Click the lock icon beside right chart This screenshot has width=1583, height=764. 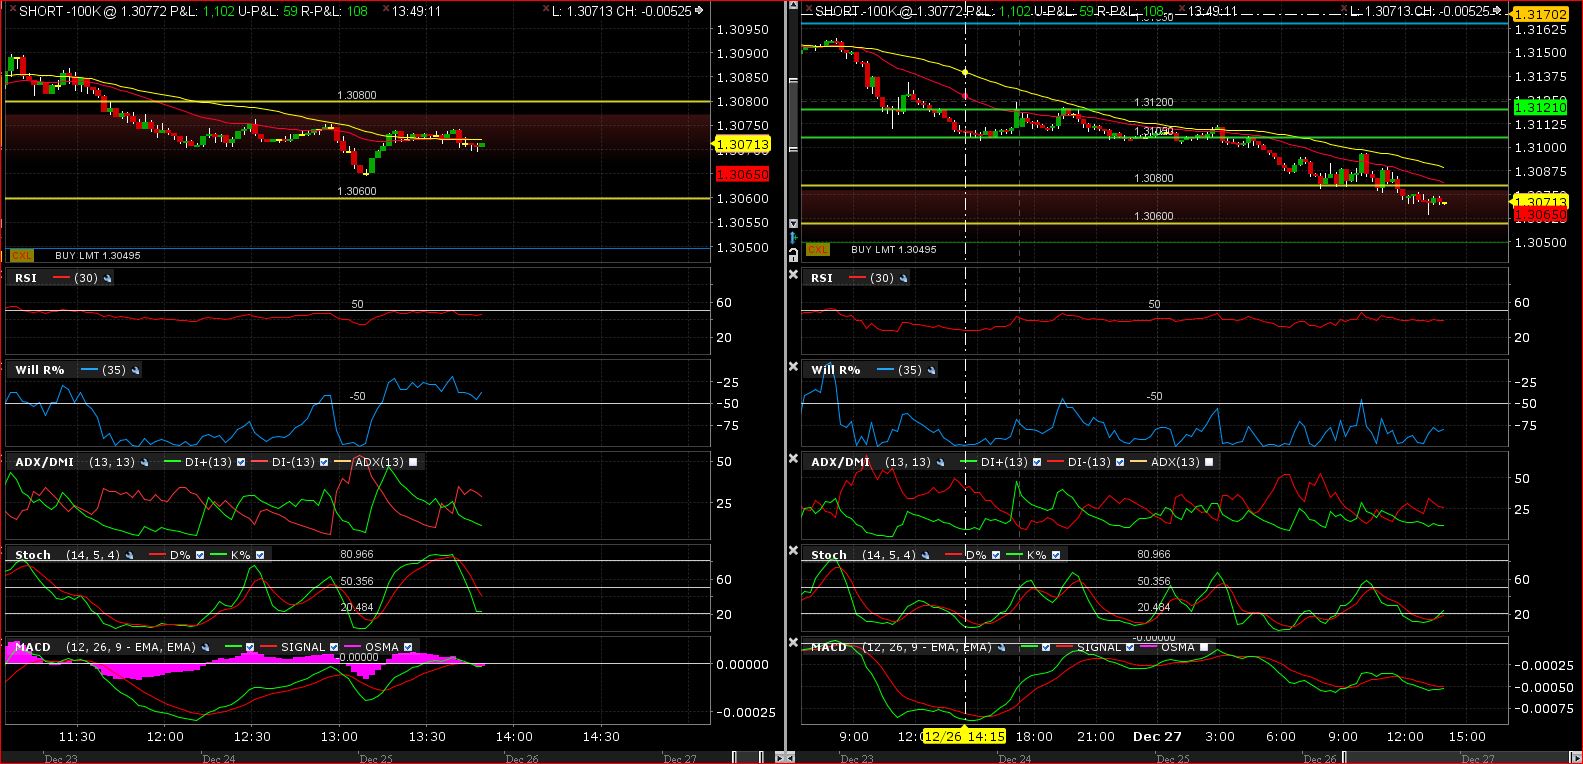794,254
